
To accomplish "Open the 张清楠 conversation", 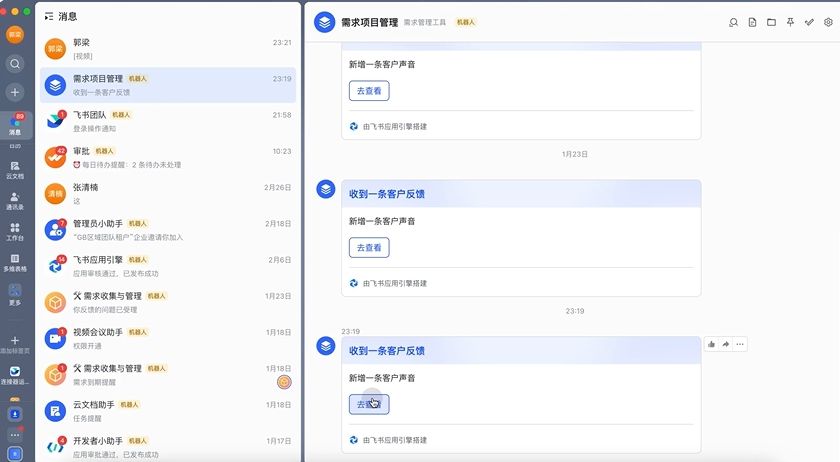I will [168, 193].
